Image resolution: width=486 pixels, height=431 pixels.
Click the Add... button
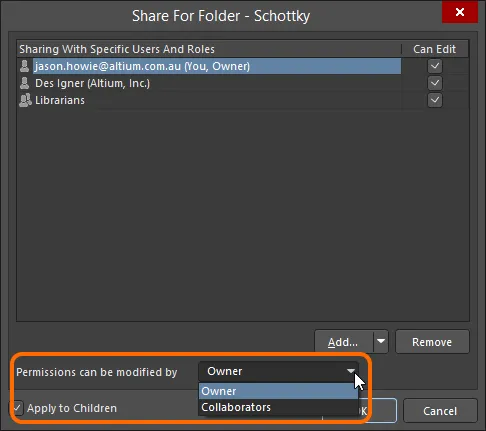coord(343,342)
